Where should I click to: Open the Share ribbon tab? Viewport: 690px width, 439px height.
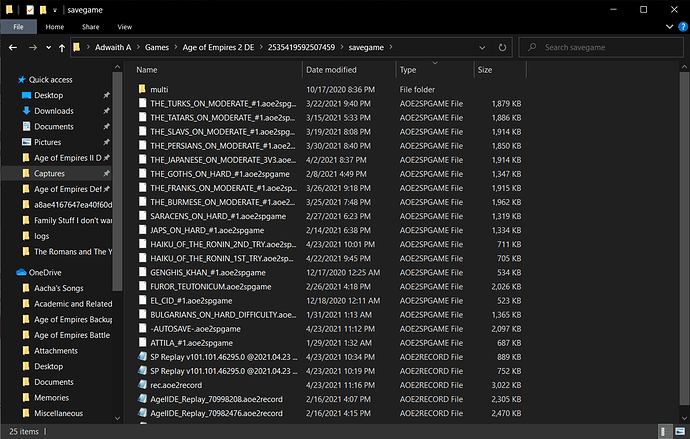[x=90, y=27]
